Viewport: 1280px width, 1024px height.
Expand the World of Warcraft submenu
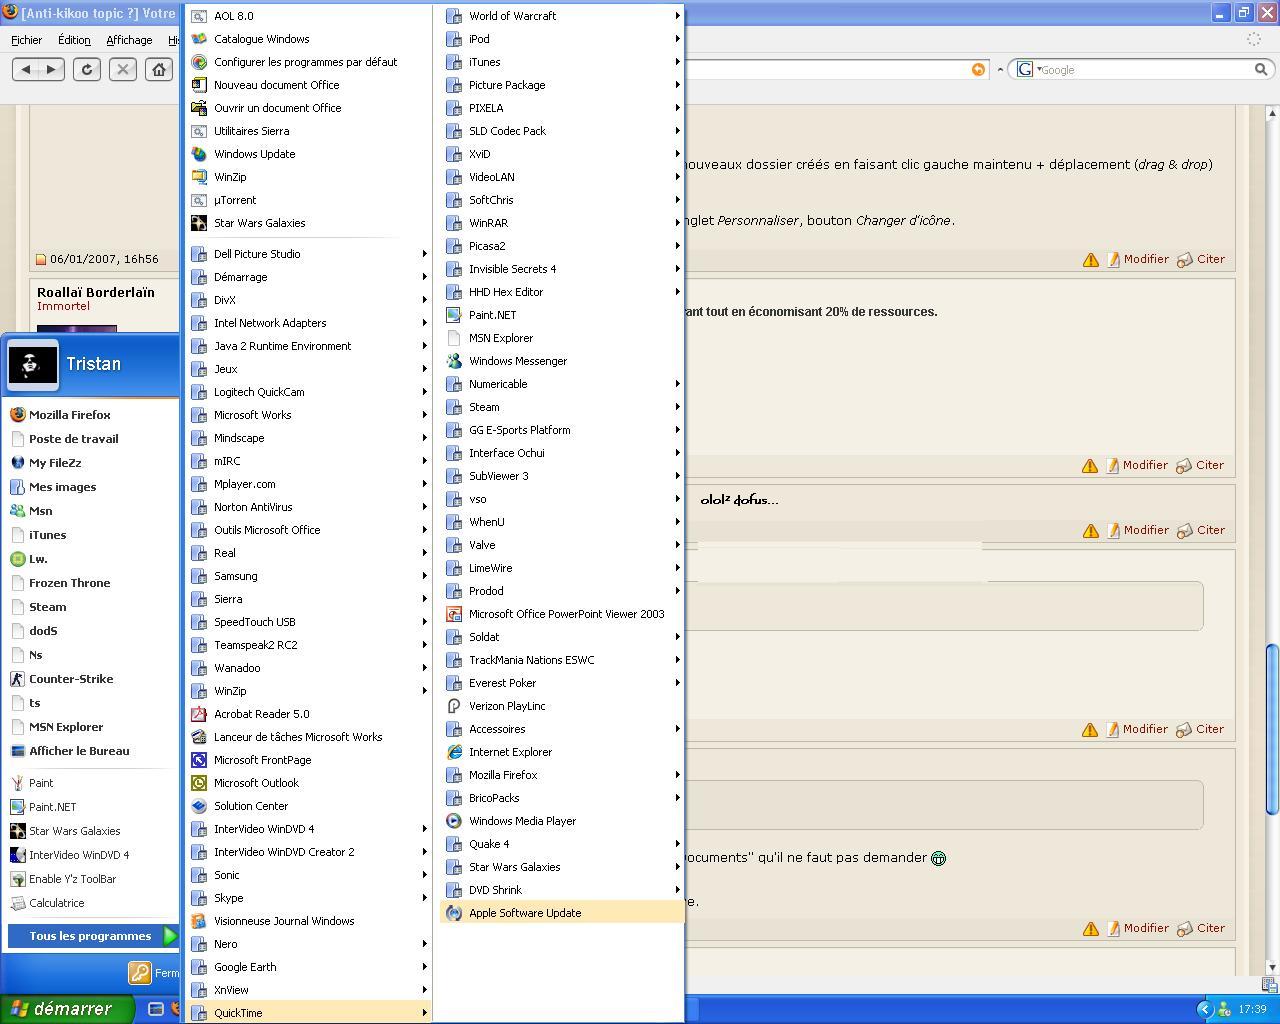click(562, 16)
